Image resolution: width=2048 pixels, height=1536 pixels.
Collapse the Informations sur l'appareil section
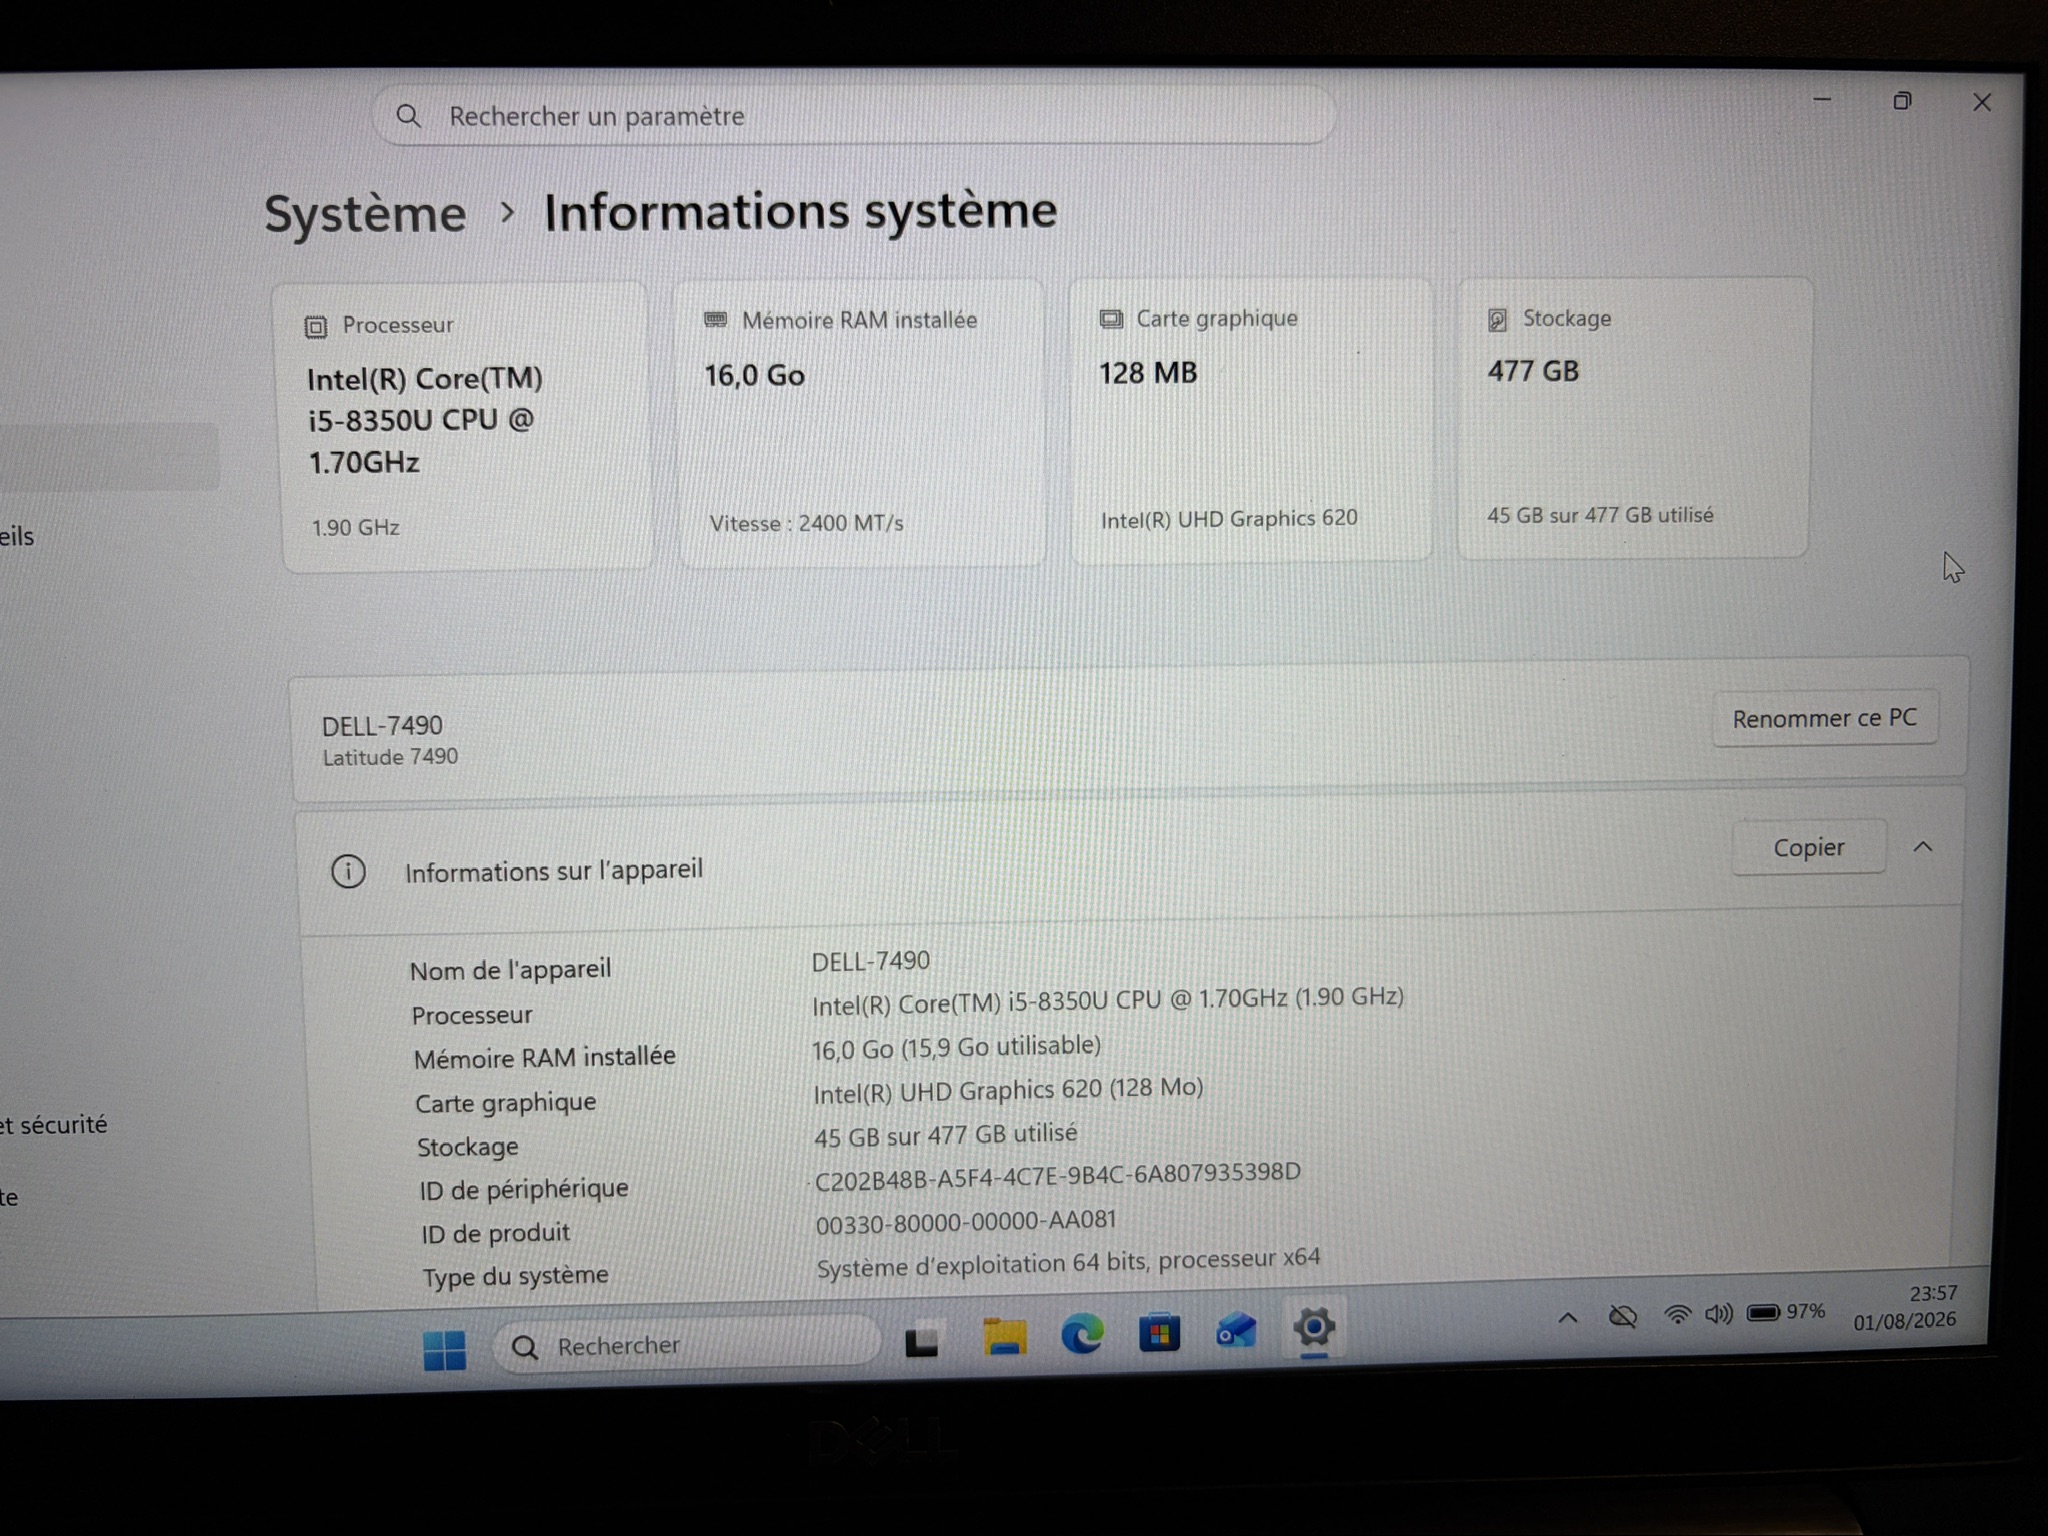click(x=1922, y=847)
